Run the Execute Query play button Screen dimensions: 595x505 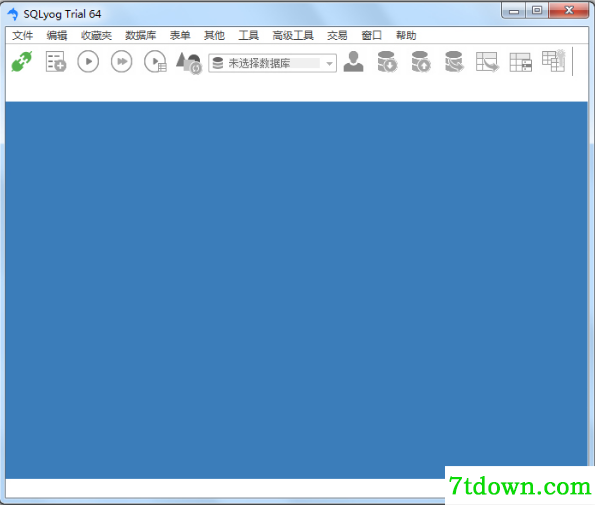(88, 61)
